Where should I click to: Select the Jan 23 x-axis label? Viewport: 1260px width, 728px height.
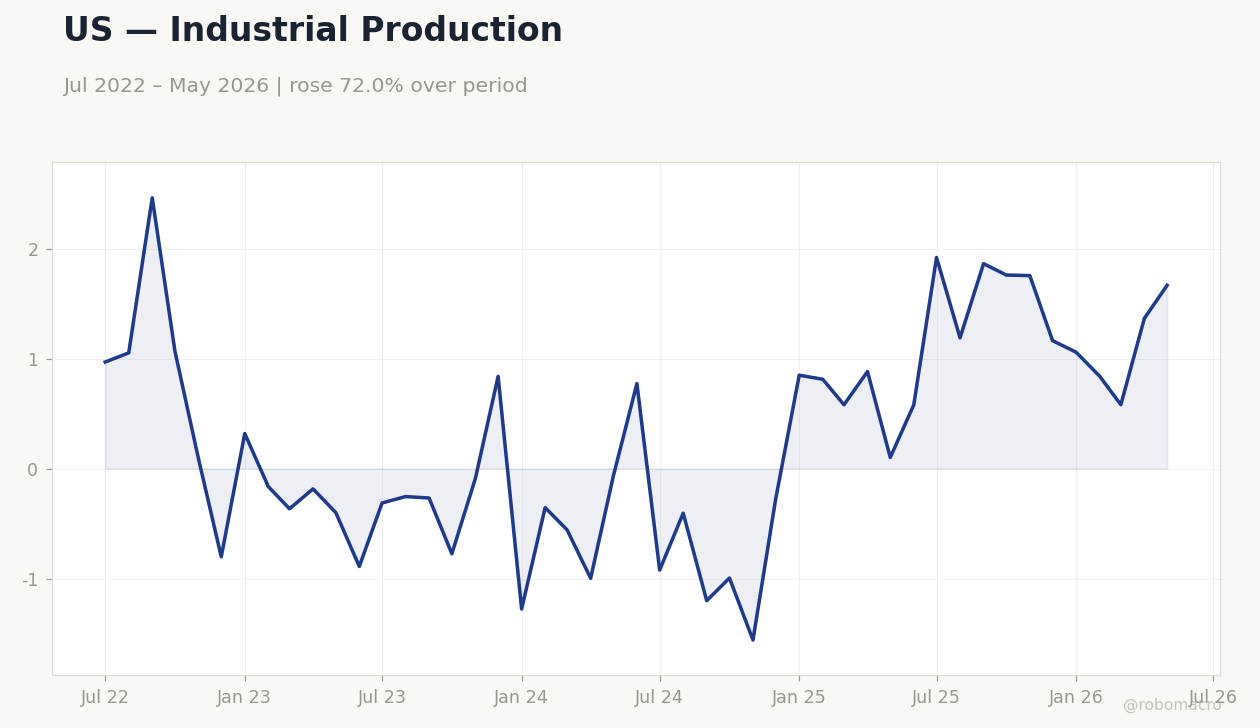(x=244, y=698)
